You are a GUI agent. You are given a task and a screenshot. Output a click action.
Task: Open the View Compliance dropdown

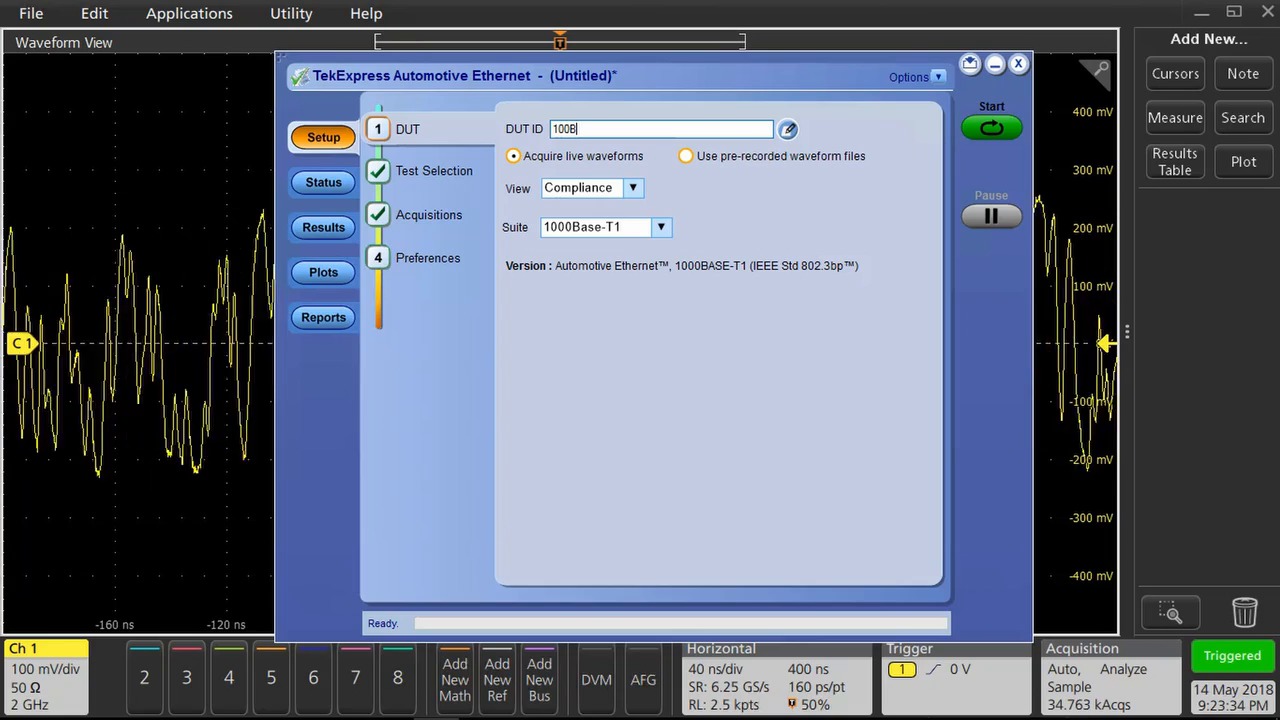pyautogui.click(x=632, y=187)
